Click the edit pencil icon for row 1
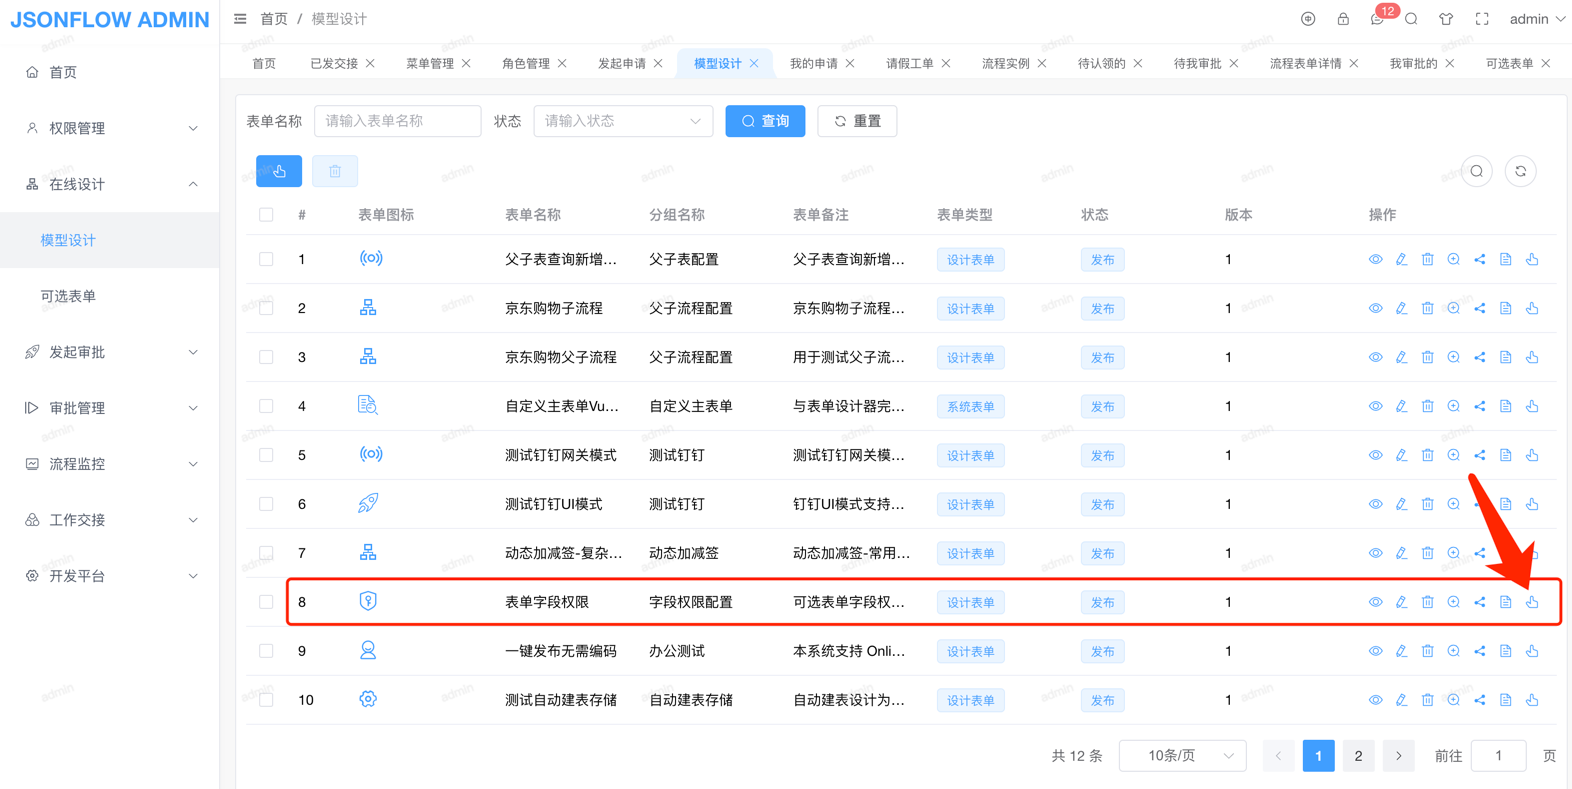The image size is (1572, 789). click(x=1401, y=259)
